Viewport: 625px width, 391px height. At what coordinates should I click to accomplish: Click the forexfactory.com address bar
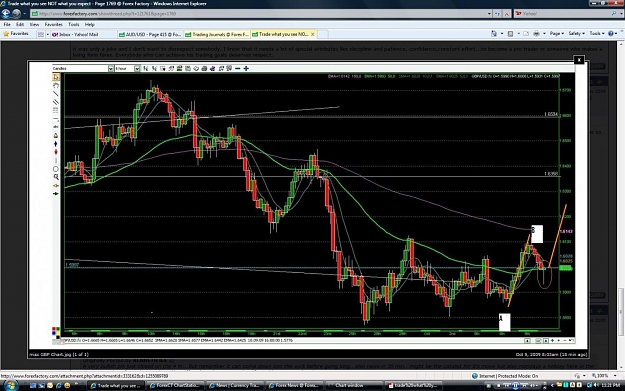[x=258, y=14]
